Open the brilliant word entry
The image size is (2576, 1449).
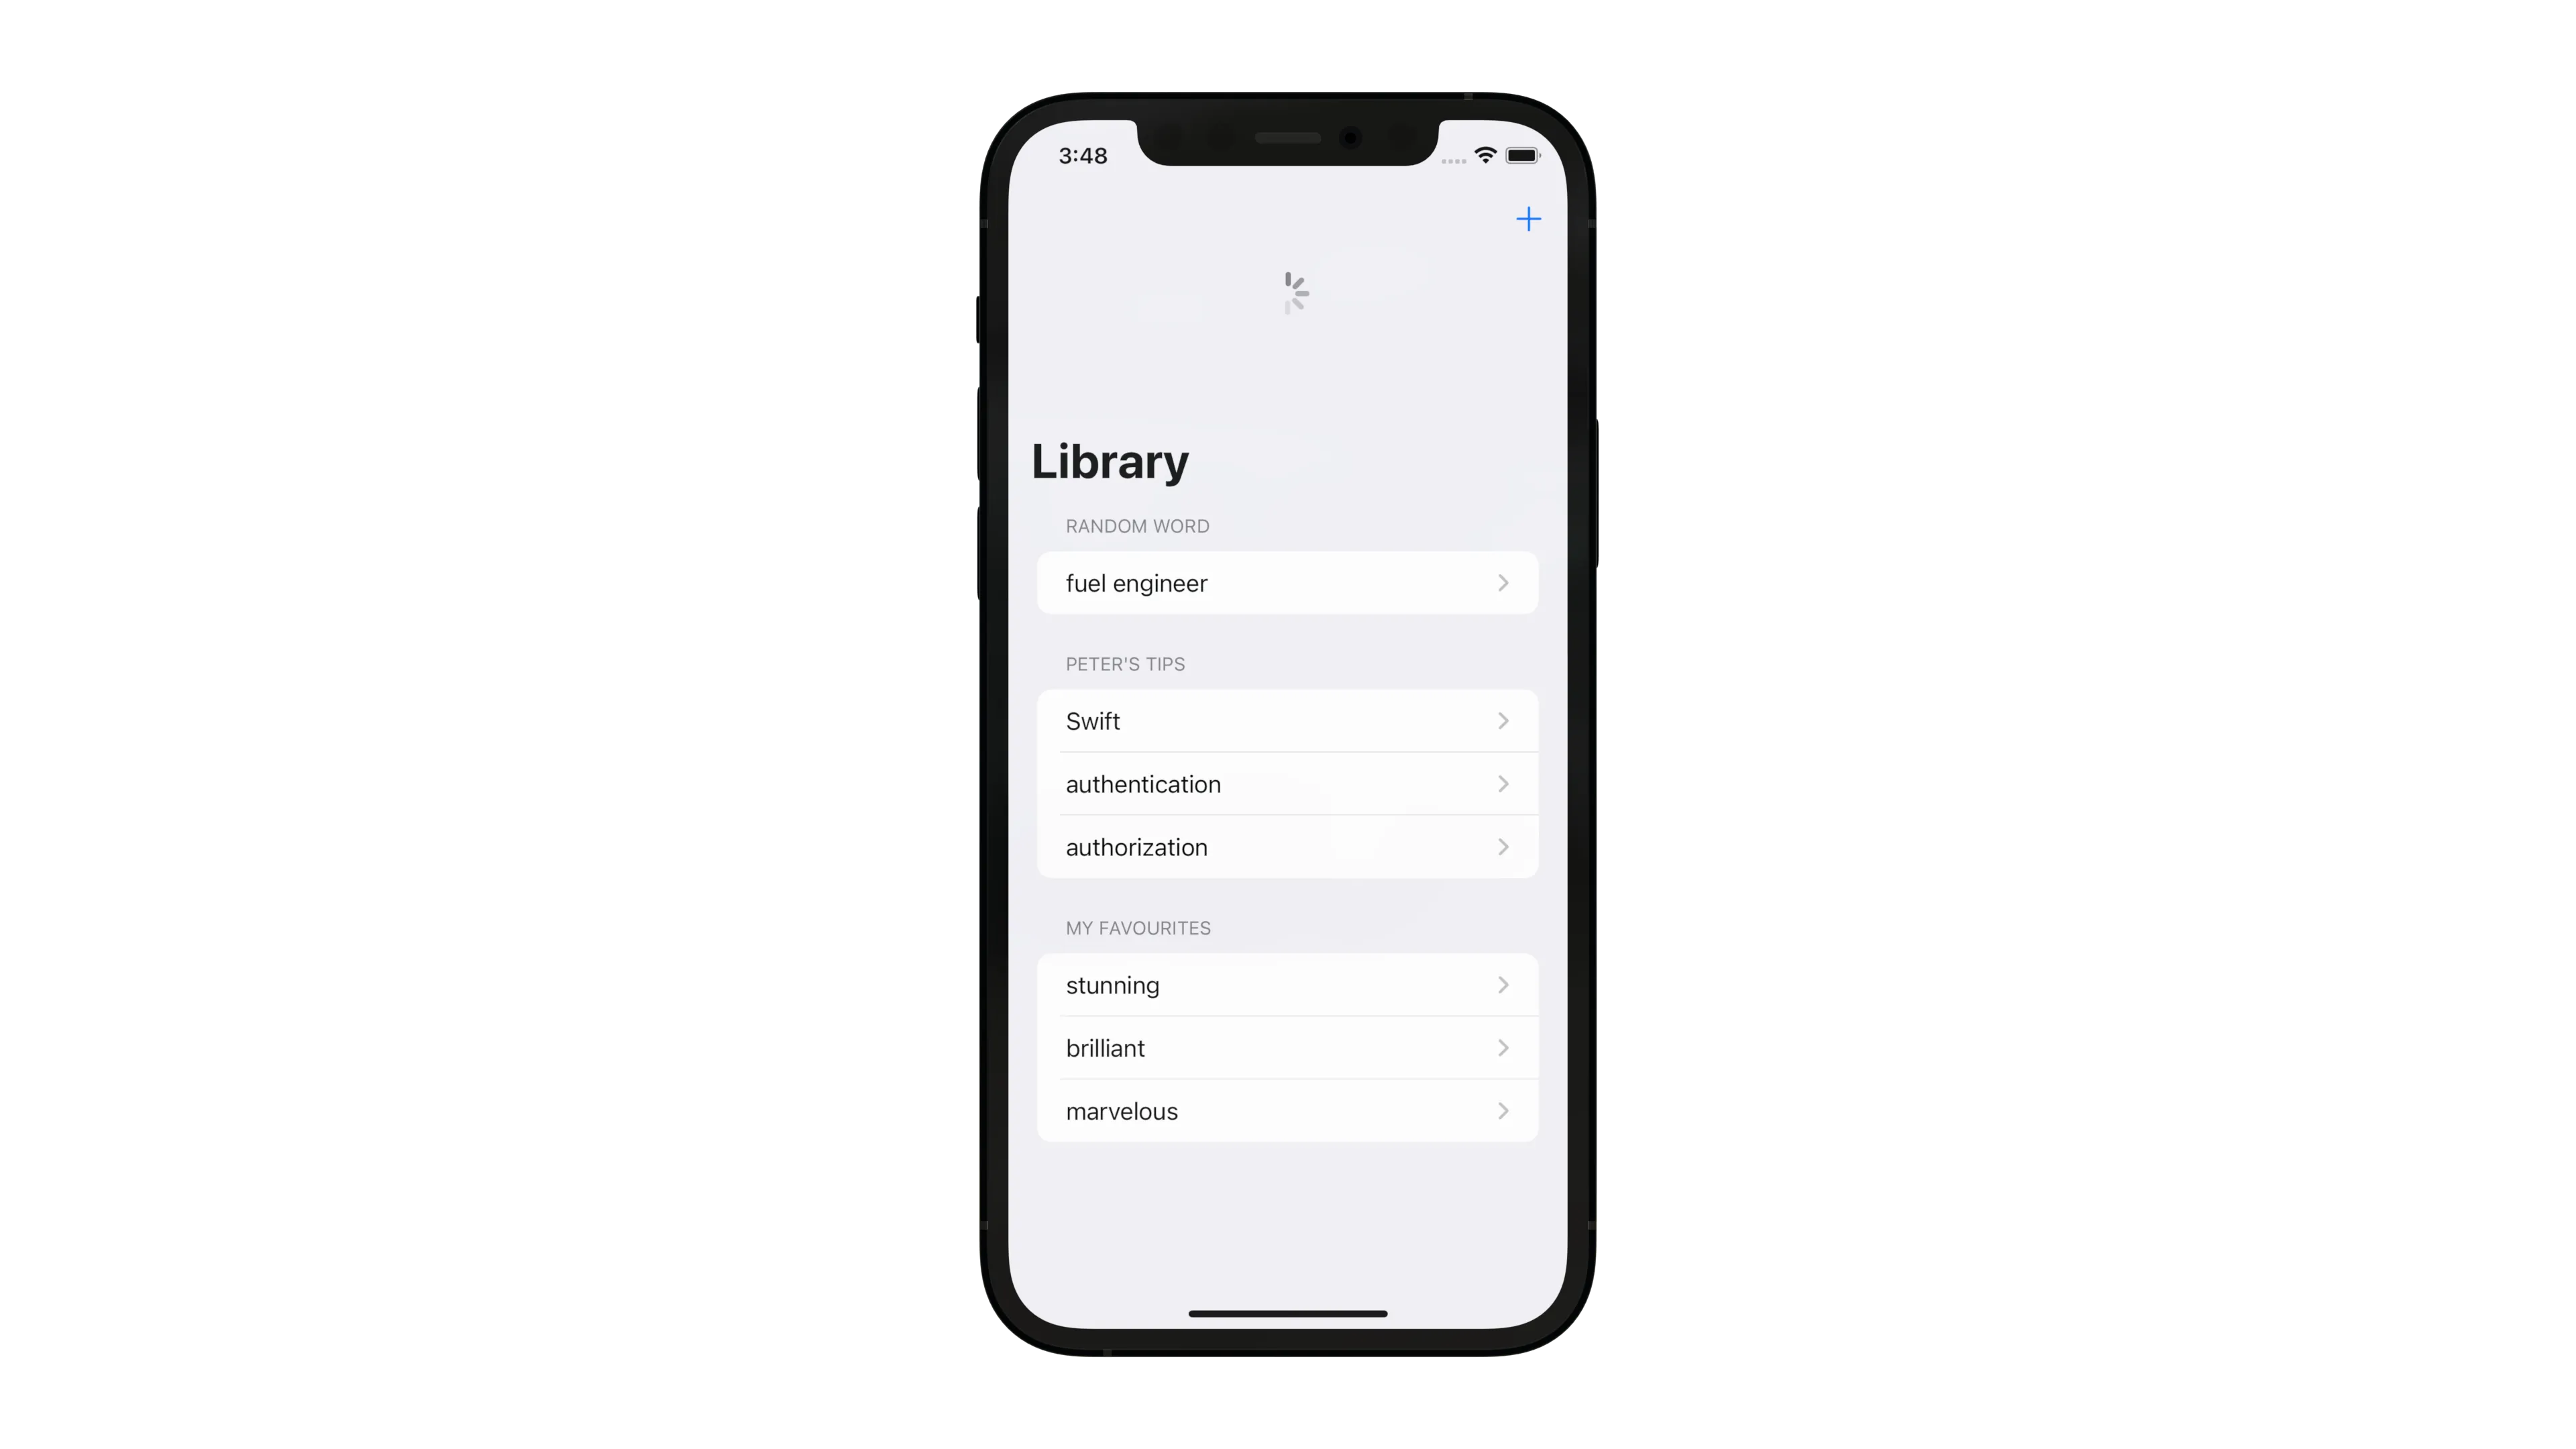click(x=1288, y=1047)
